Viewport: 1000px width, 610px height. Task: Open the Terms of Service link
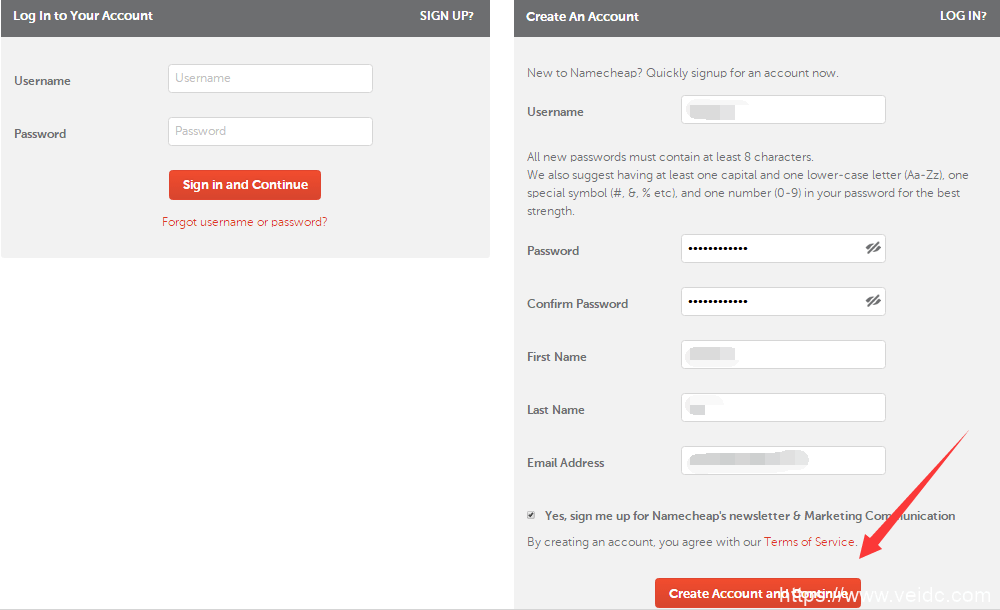(809, 542)
